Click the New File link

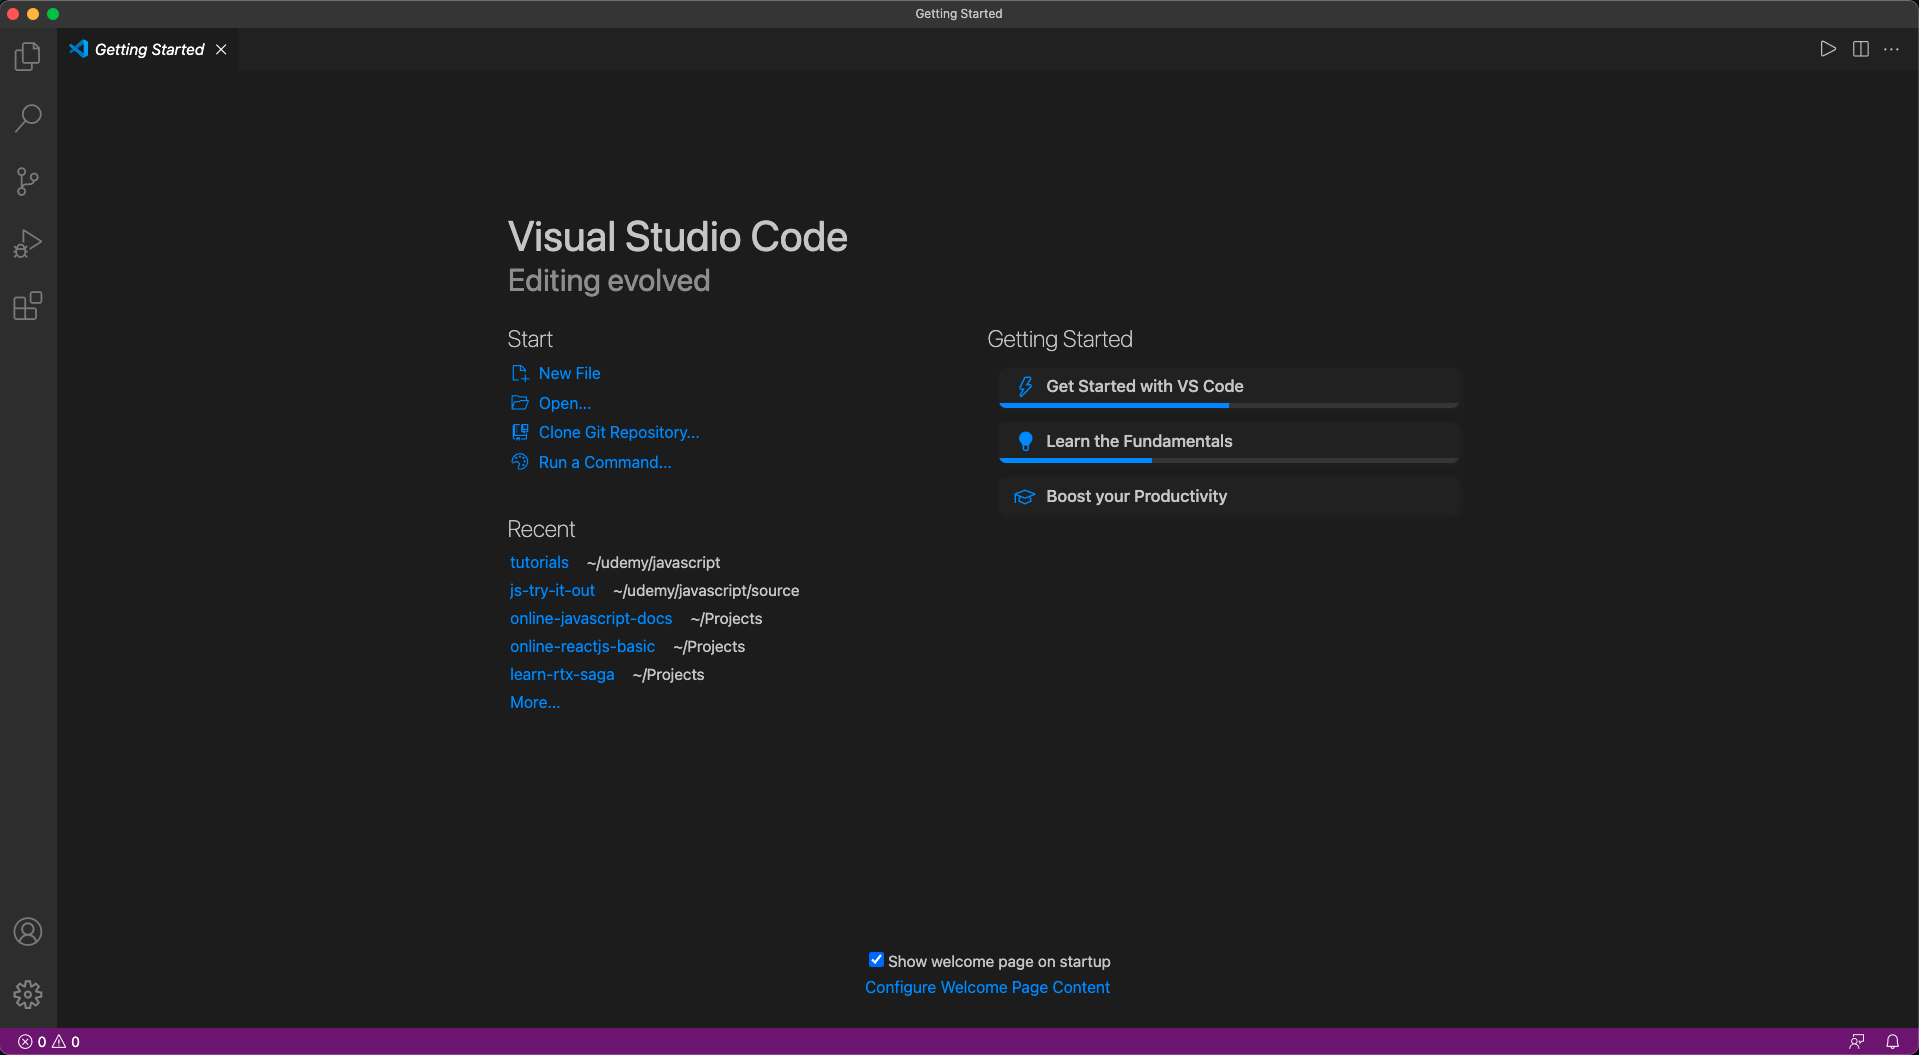[569, 373]
